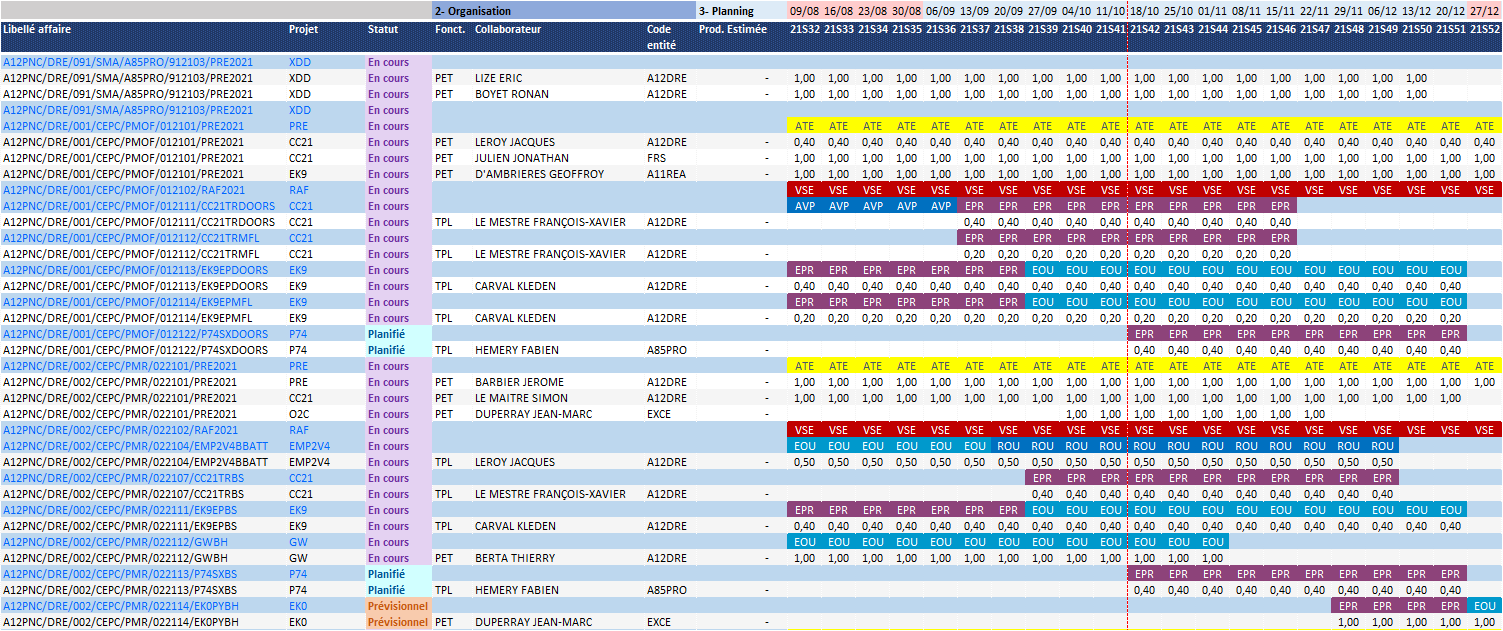
Task: Select CARVAL KLEDEN in the 012113/EK9EPDOORS row
Action: (515, 286)
